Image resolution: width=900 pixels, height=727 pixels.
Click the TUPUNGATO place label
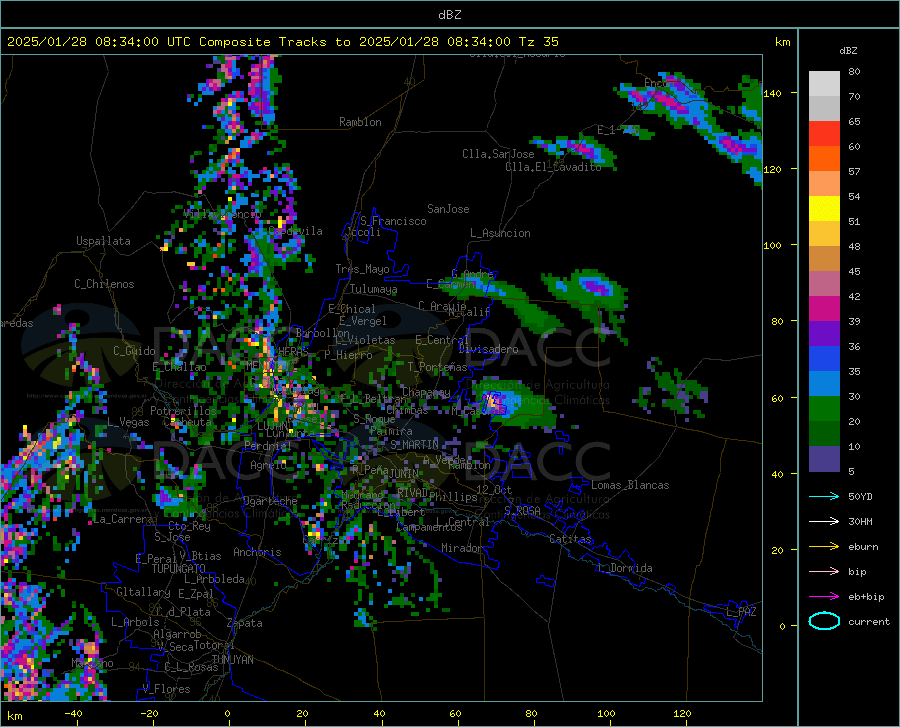(179, 569)
